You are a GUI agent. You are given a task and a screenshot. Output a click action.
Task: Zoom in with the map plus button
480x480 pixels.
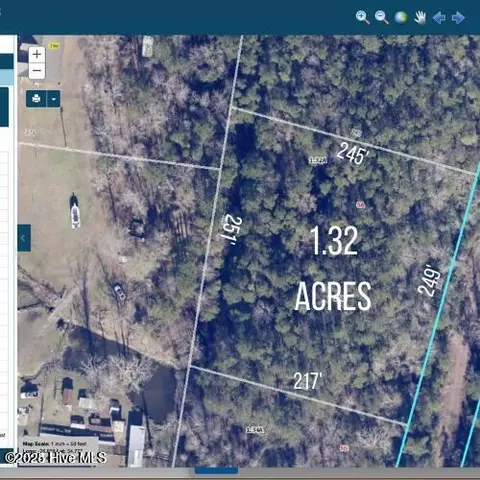(x=37, y=54)
